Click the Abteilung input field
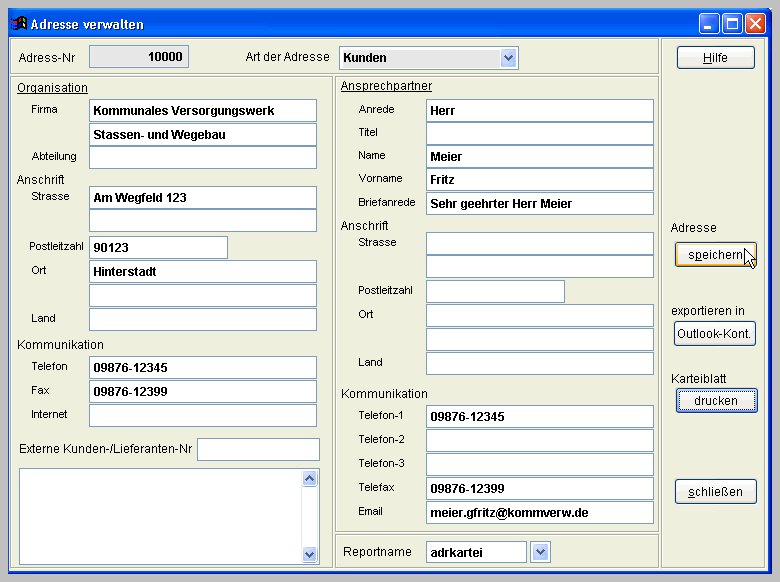Screen dimensions: 780x582 click(202, 157)
